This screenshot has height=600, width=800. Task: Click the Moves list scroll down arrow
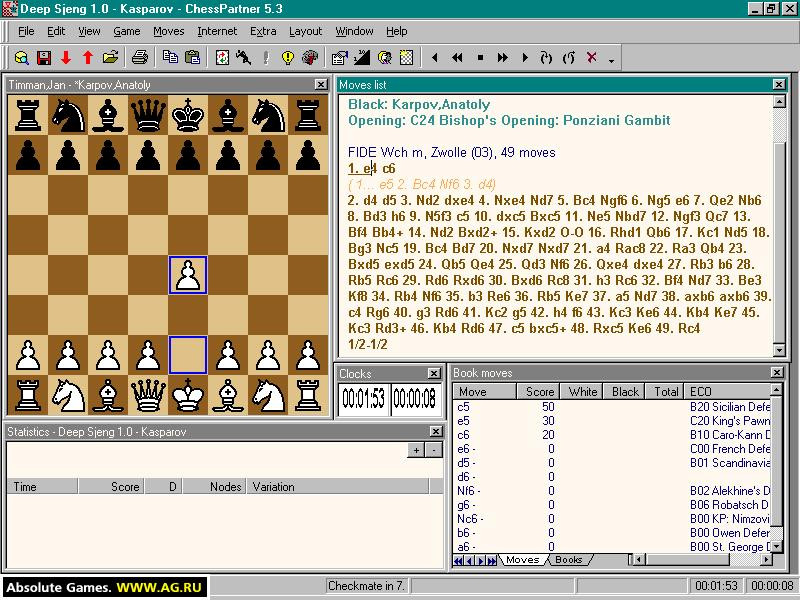click(x=779, y=350)
